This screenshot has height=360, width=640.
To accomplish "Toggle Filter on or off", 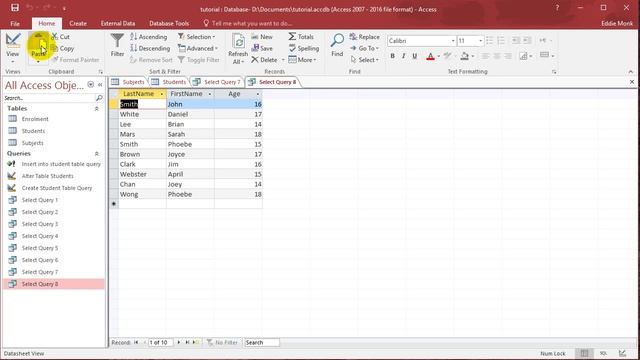I will pyautogui.click(x=199, y=60).
